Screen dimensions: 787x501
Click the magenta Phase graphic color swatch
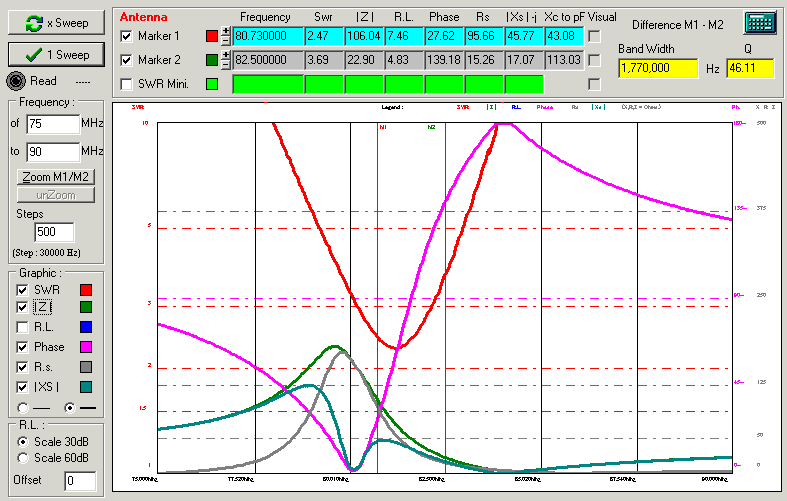tap(85, 347)
